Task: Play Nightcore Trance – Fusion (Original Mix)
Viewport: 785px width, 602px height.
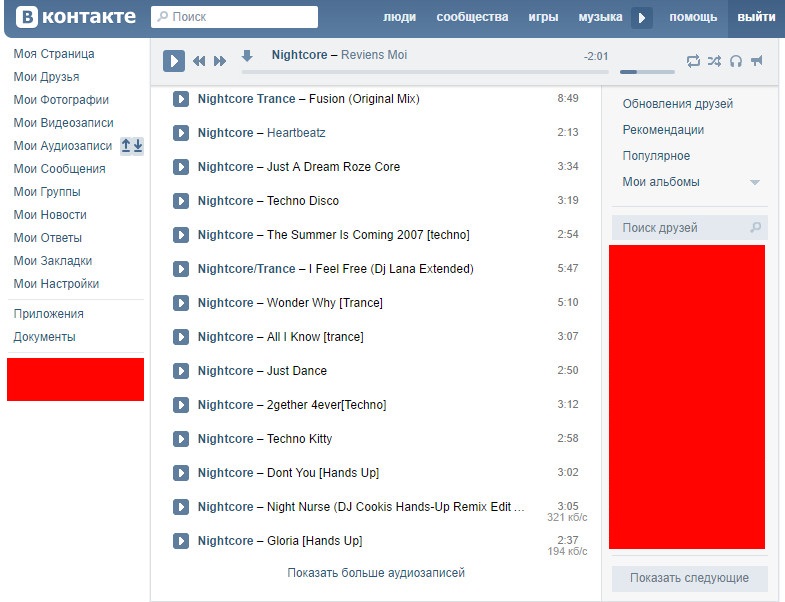Action: (x=181, y=99)
